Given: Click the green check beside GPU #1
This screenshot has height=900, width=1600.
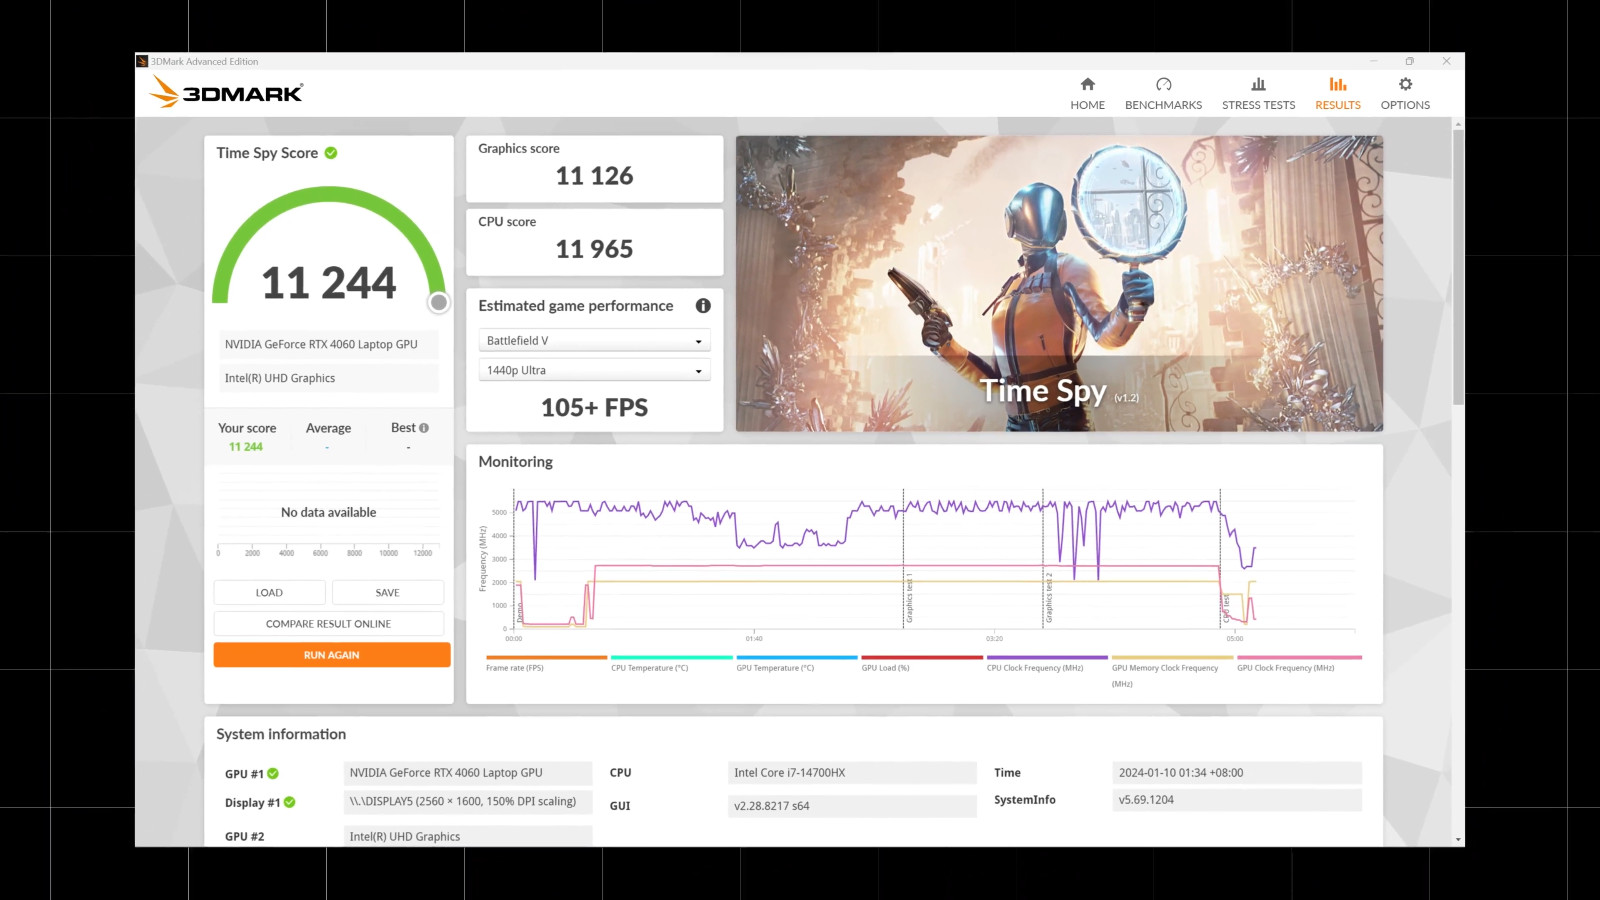Looking at the screenshot, I should pyautogui.click(x=273, y=773).
